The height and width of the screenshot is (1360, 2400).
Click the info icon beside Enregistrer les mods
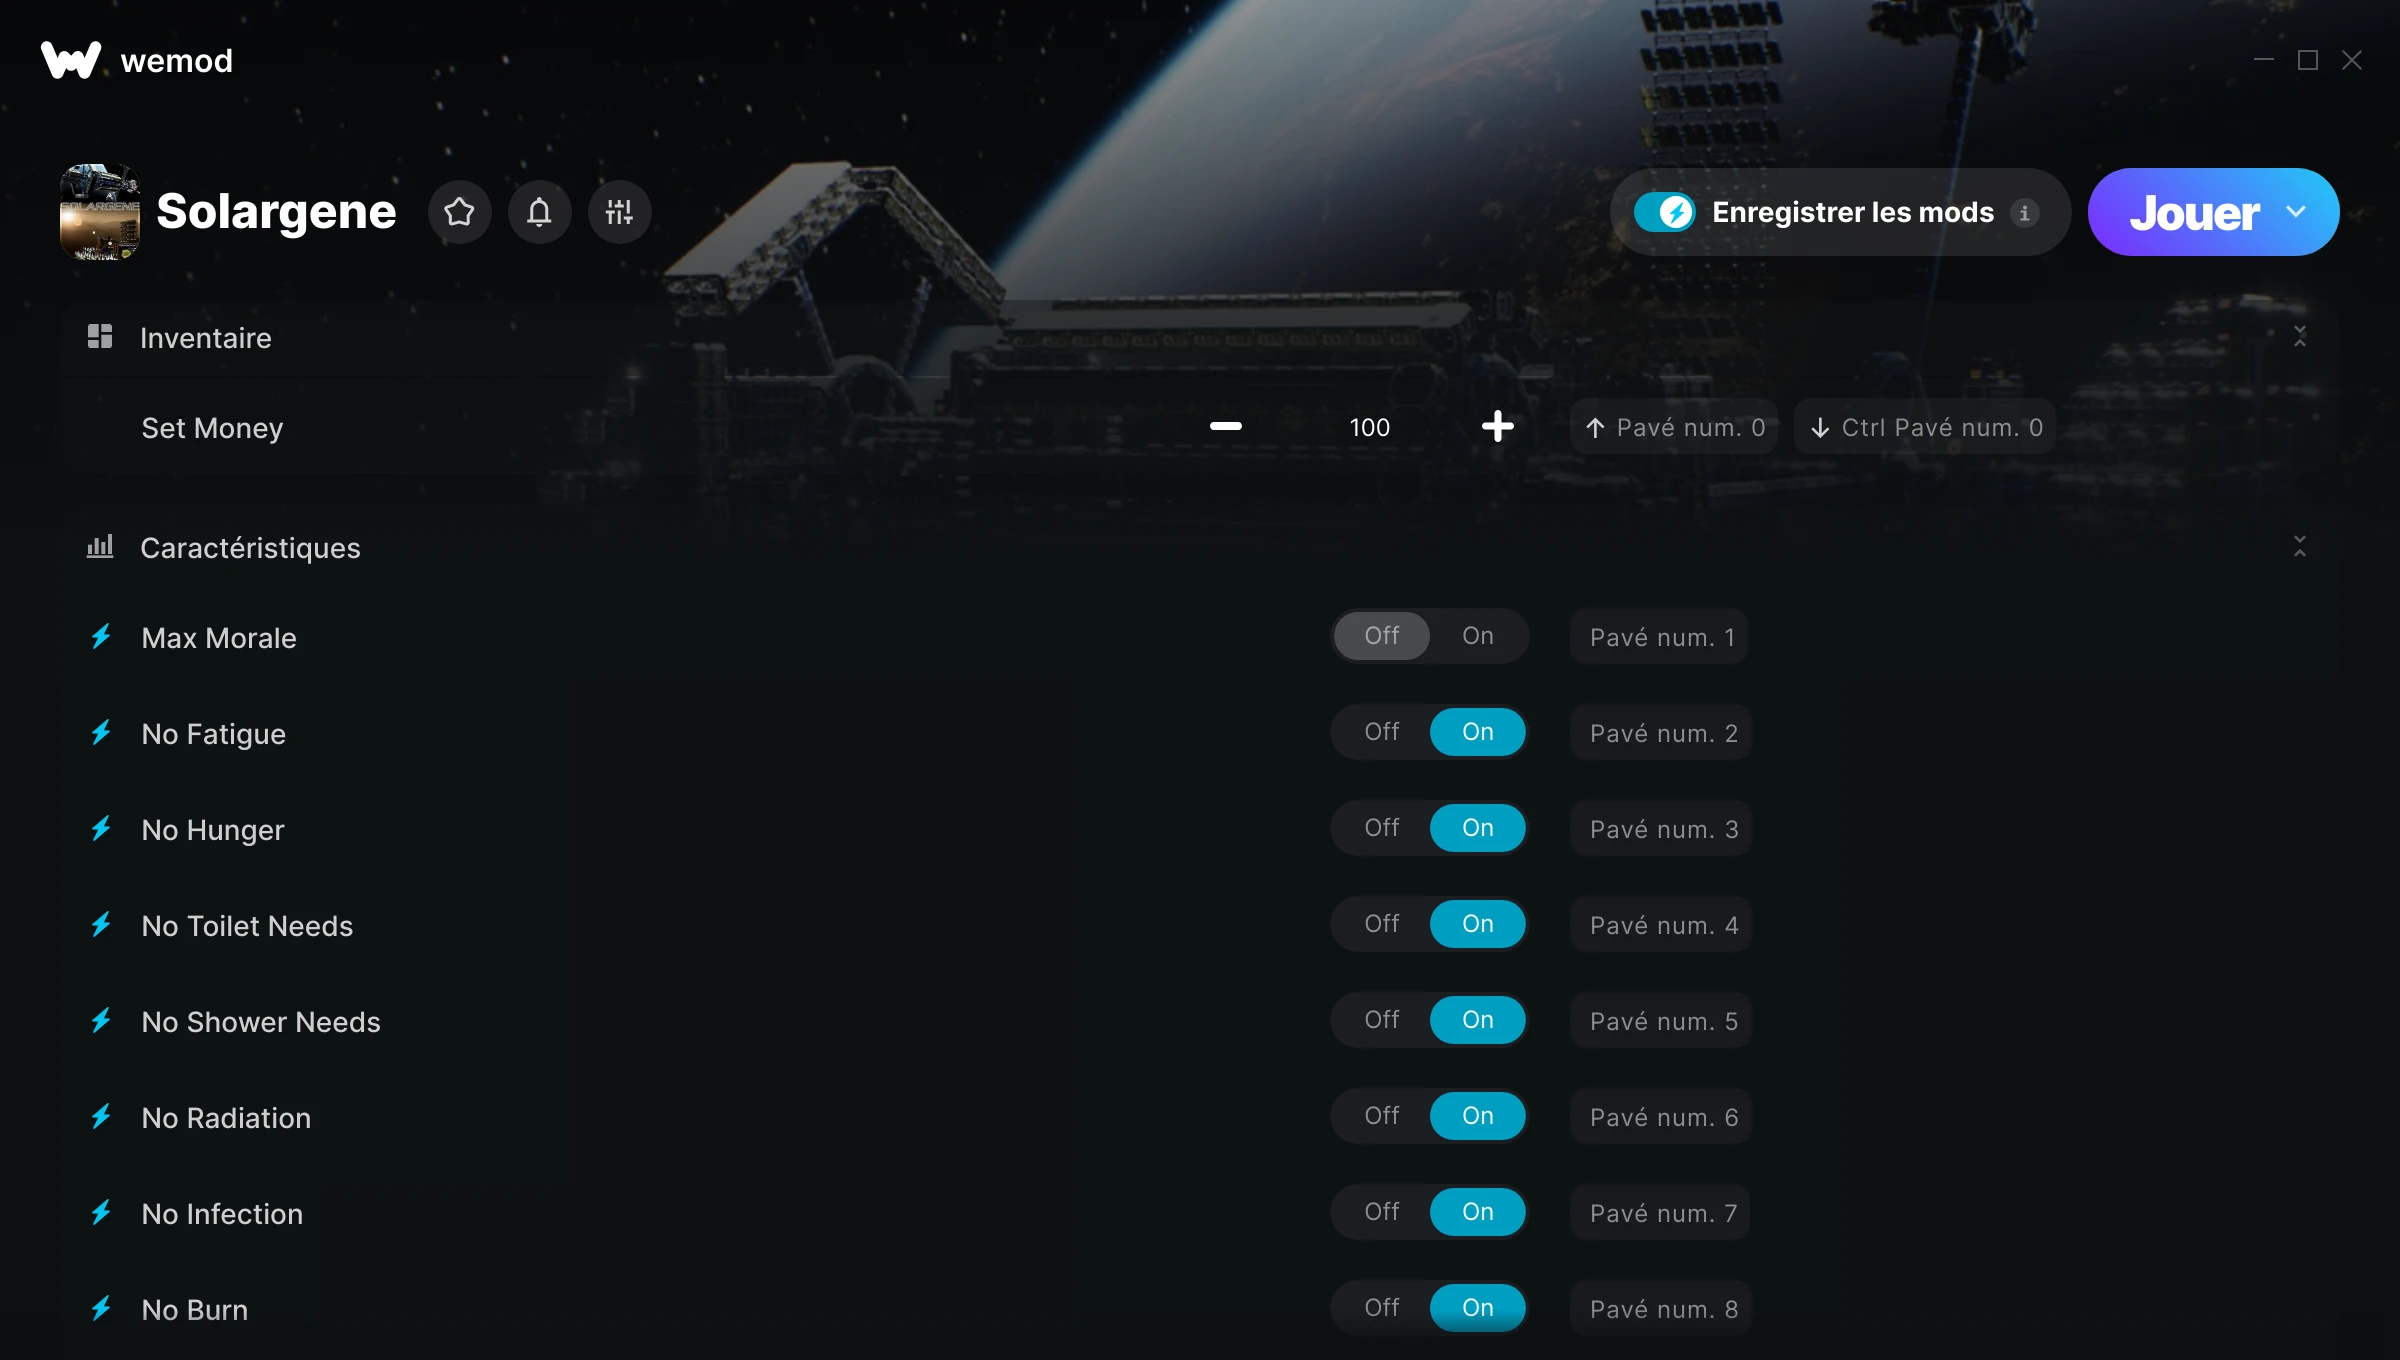point(2024,213)
